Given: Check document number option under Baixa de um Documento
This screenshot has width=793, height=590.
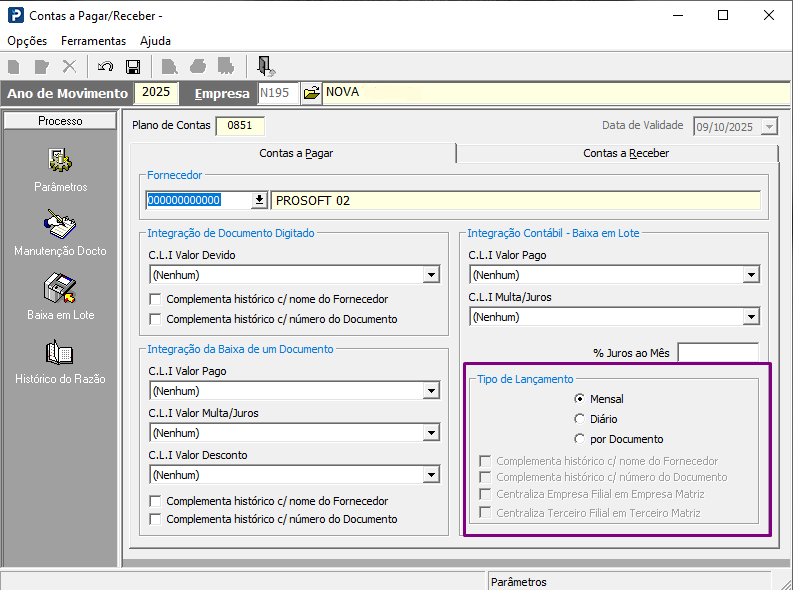Looking at the screenshot, I should 155,519.
